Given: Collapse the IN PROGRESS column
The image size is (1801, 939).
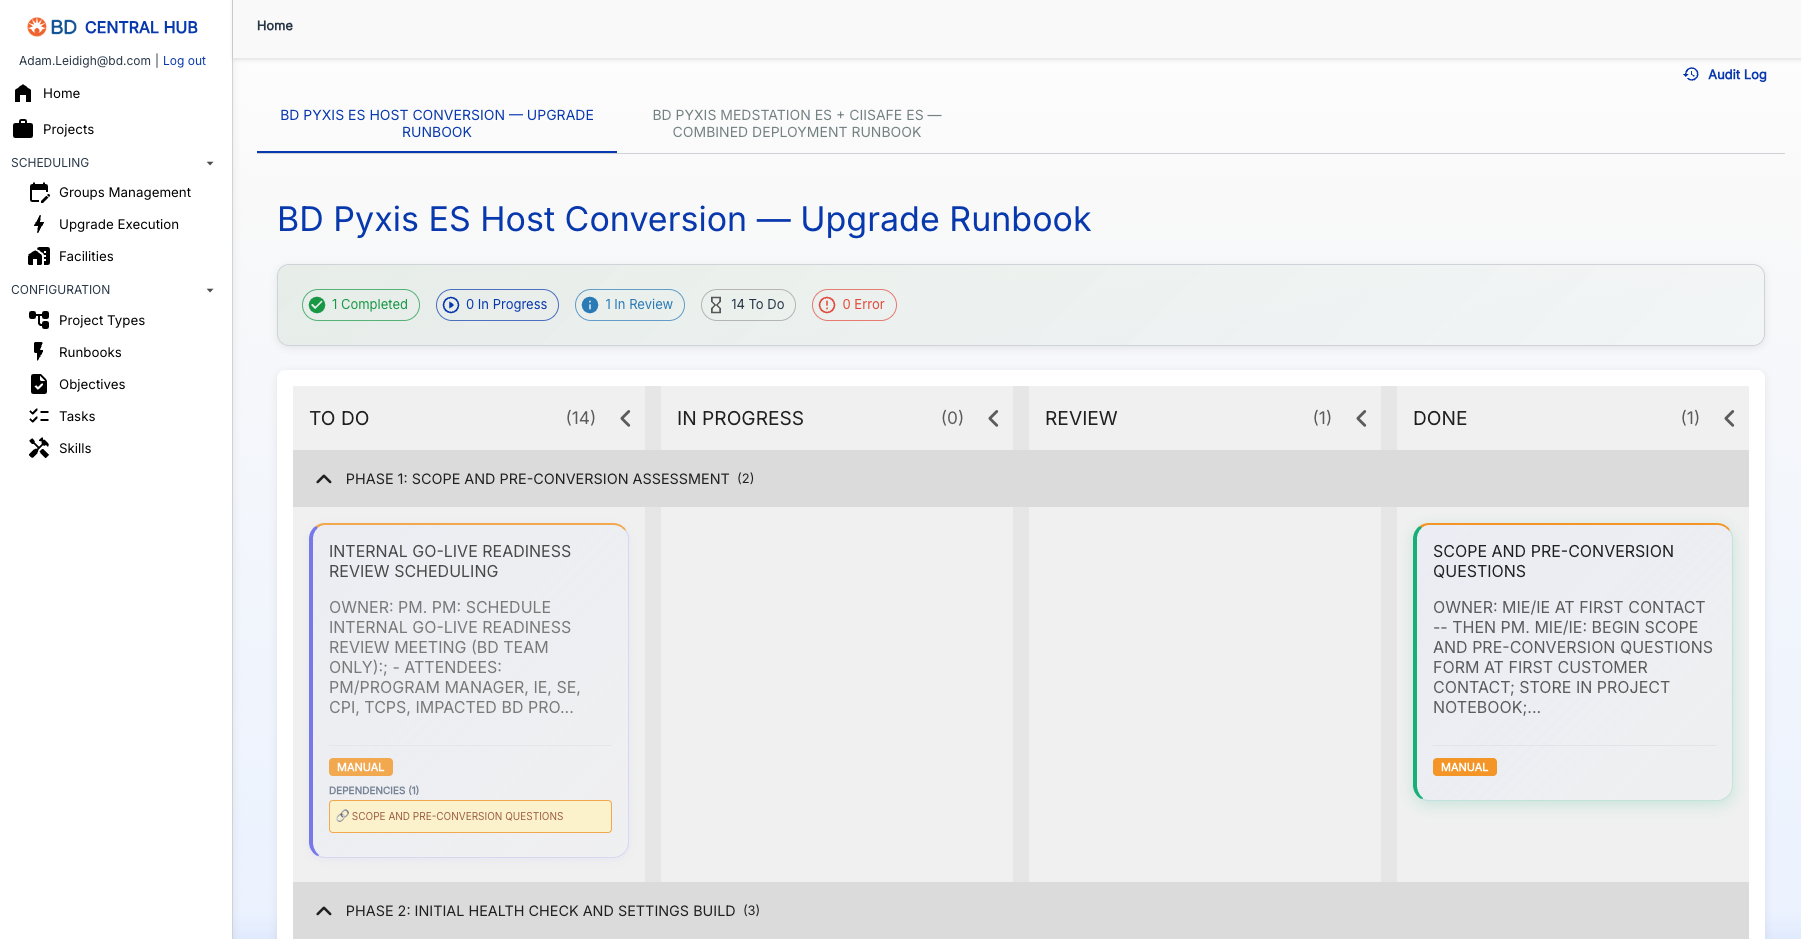Looking at the screenshot, I should tap(994, 419).
